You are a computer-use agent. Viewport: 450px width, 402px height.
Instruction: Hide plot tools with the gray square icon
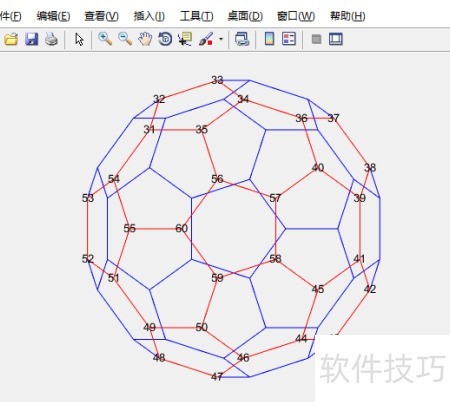[x=316, y=39]
